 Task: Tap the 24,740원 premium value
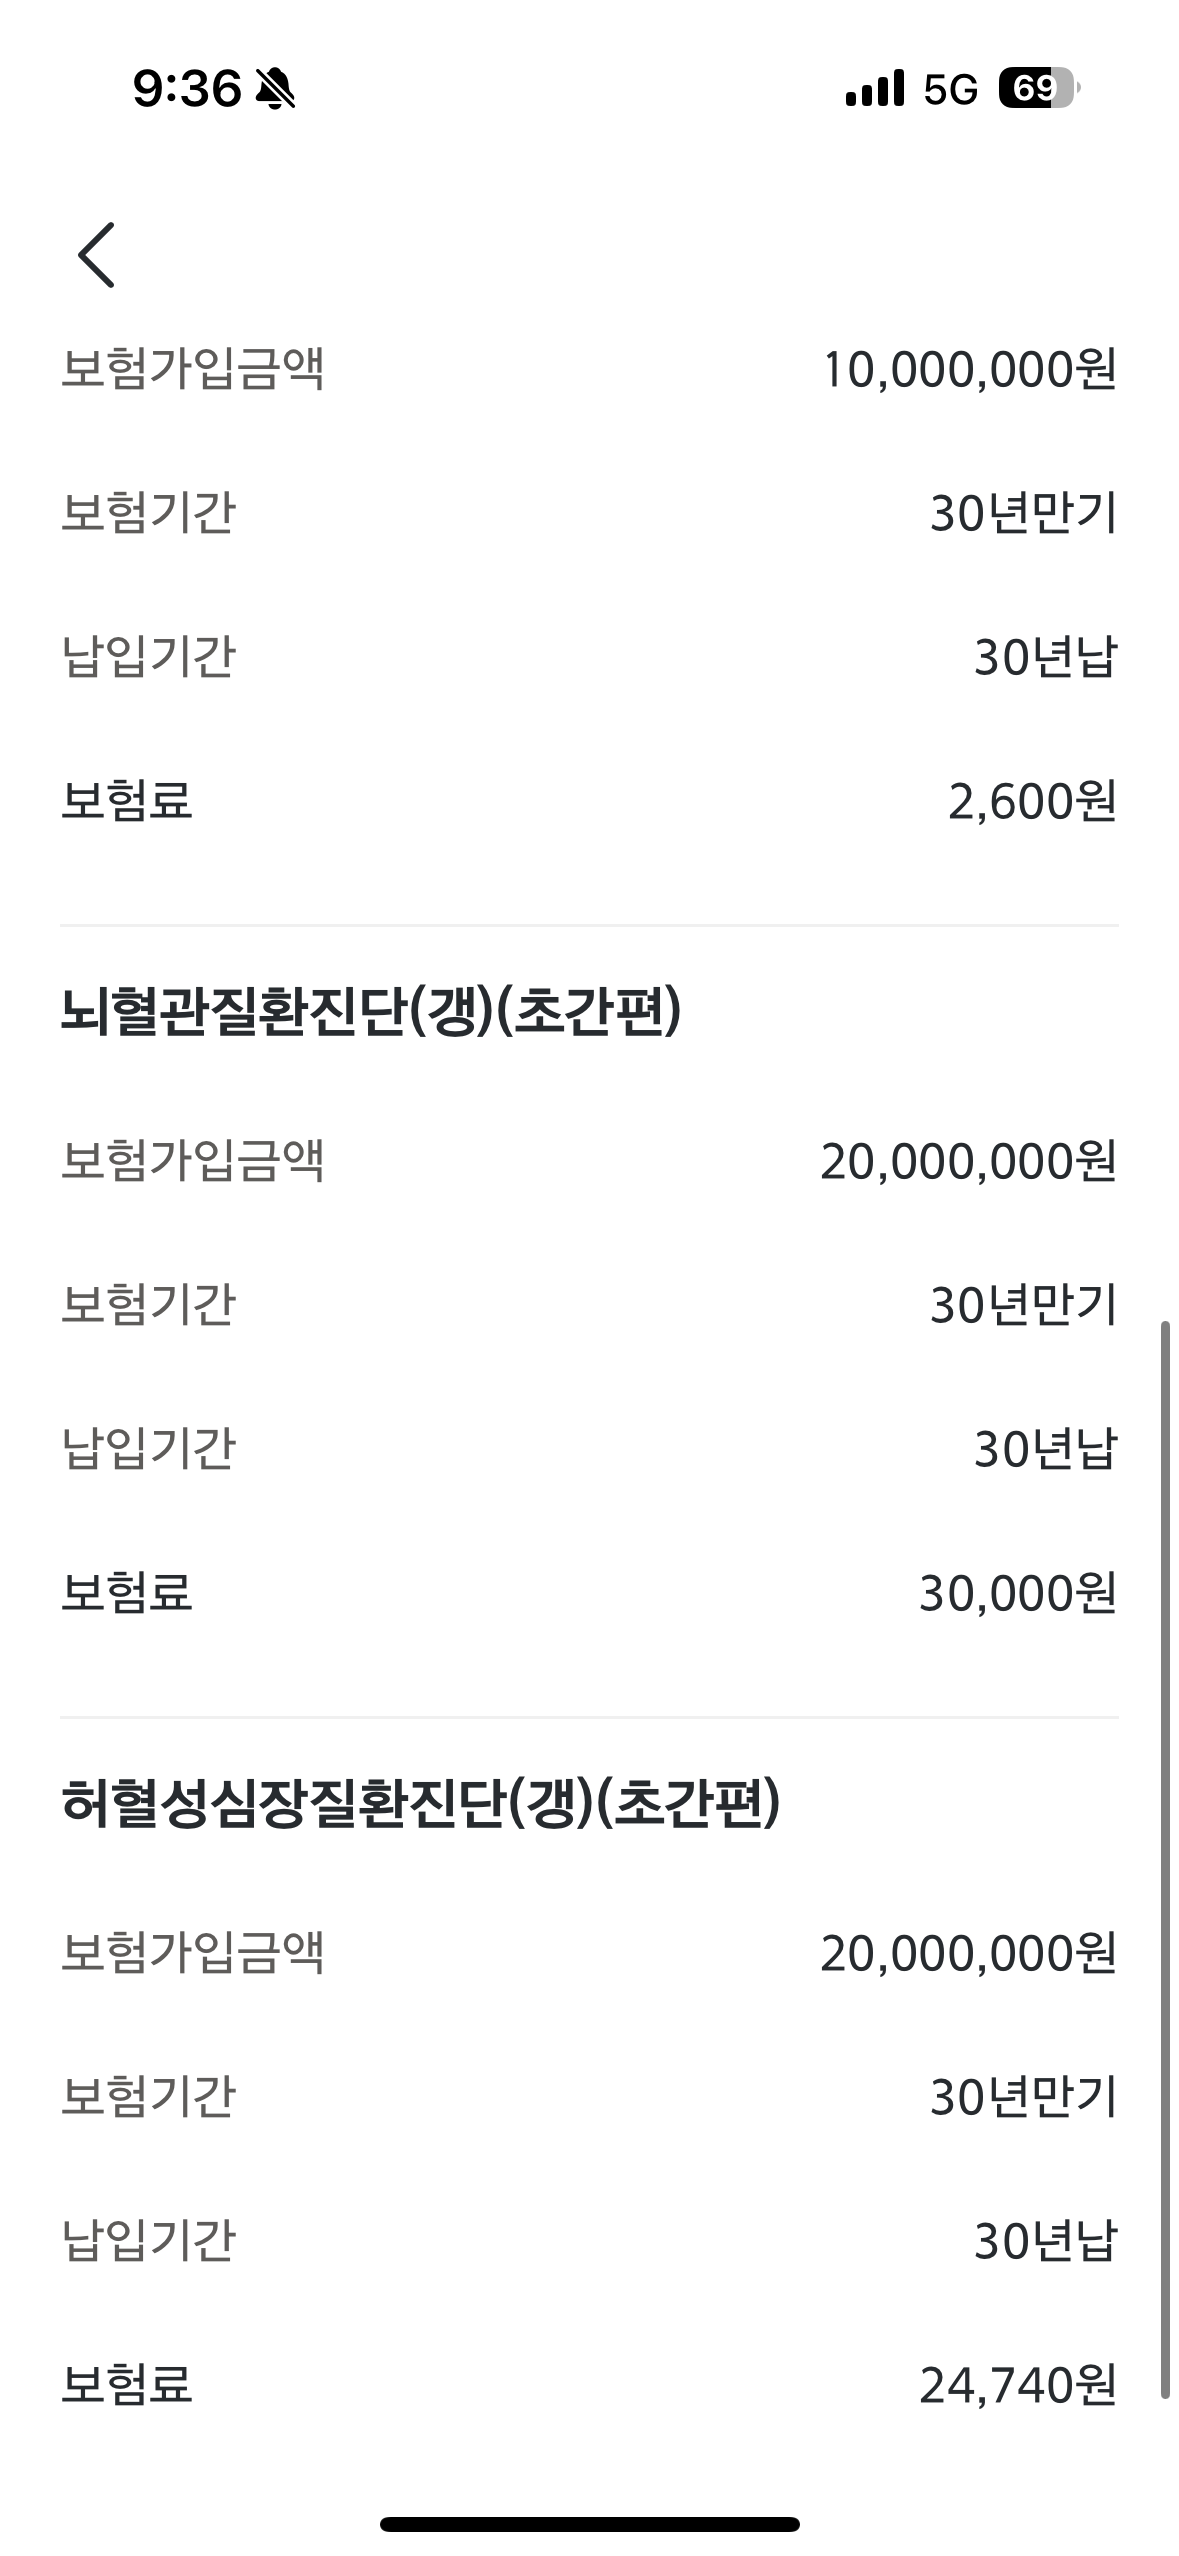point(1017,2386)
